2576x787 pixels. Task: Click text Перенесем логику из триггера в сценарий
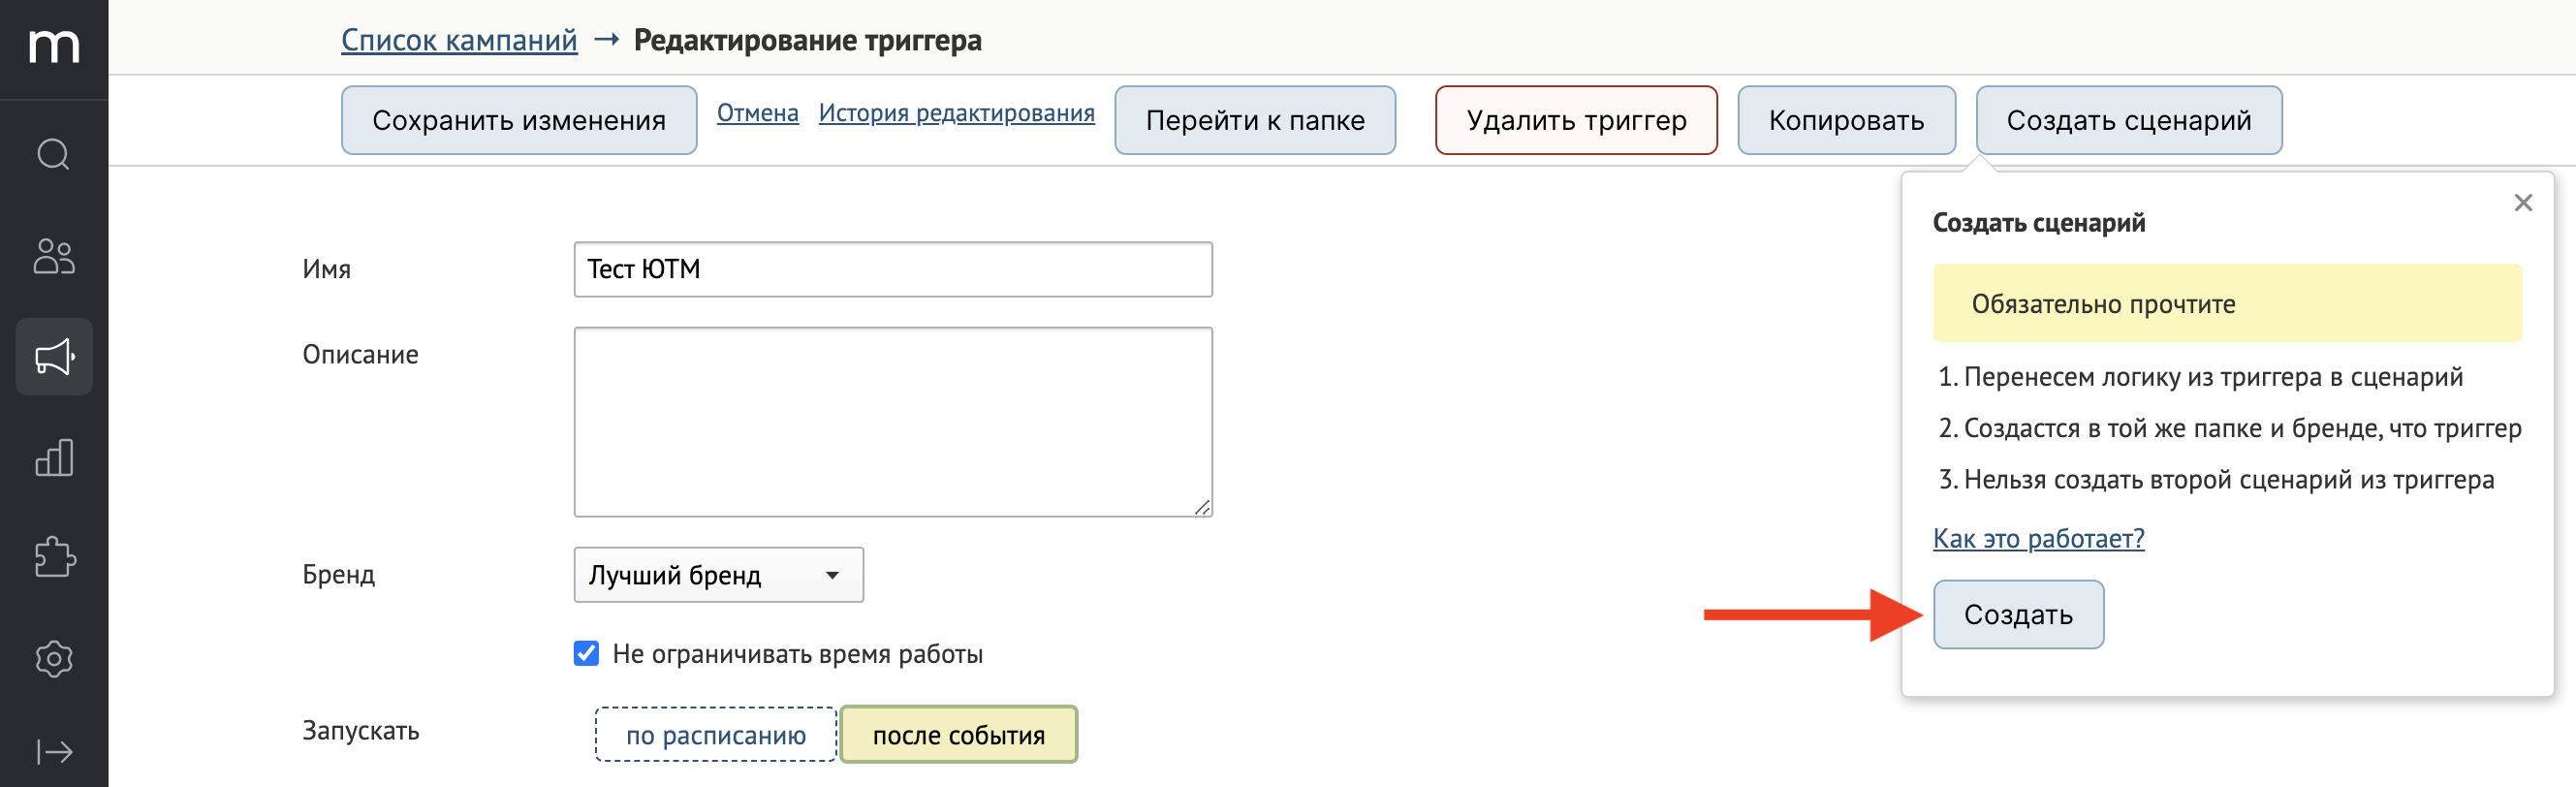pyautogui.click(x=2213, y=377)
